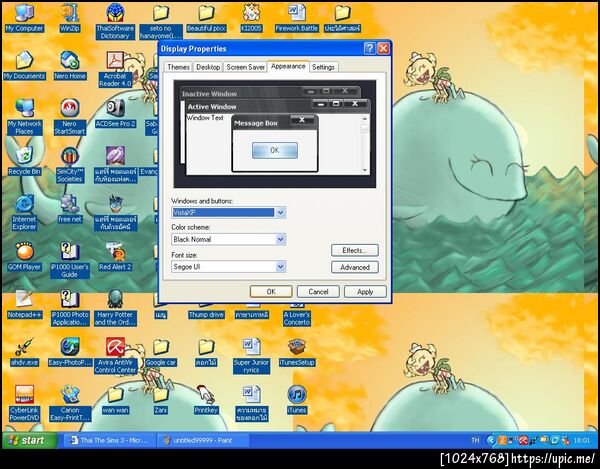Open the Font size dropdown
600x469 pixels.
tap(280, 267)
